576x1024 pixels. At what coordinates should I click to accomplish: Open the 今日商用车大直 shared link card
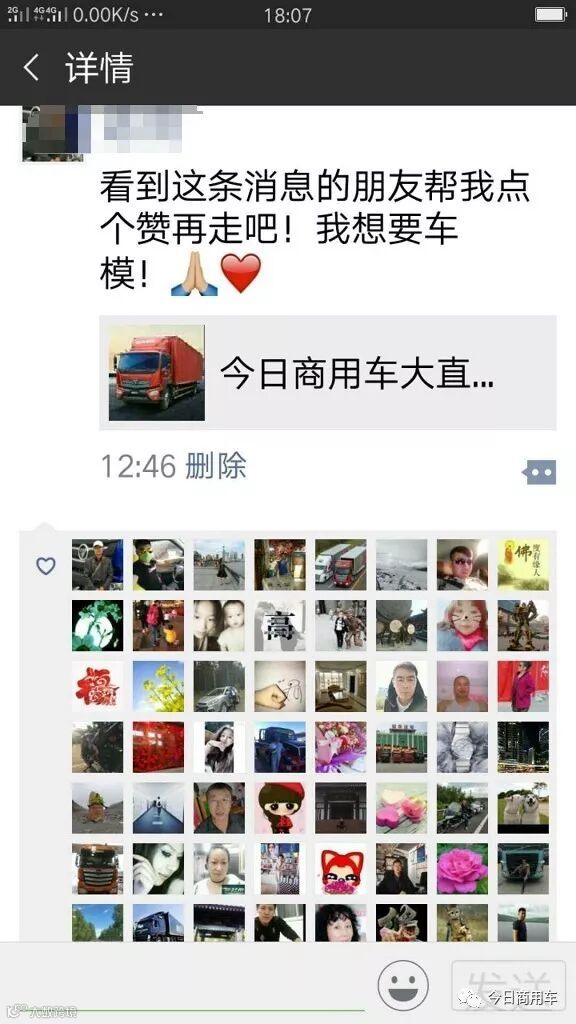click(x=328, y=373)
